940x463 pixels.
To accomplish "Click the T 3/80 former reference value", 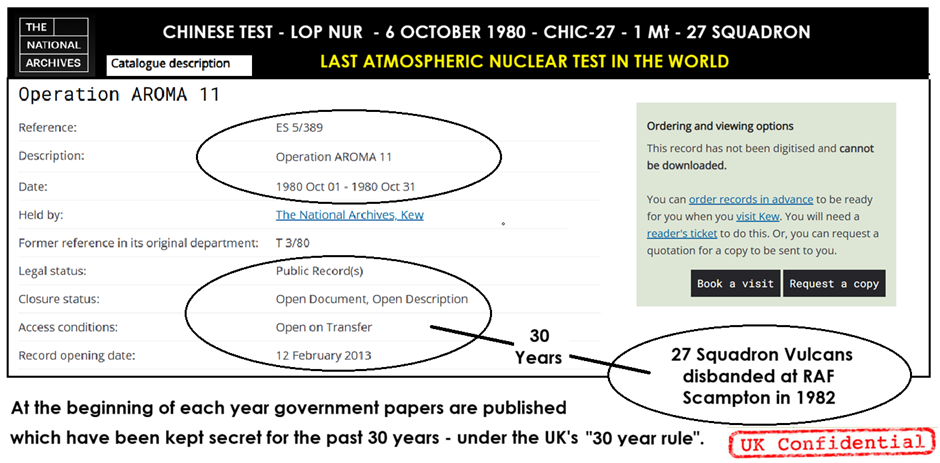I will (293, 243).
